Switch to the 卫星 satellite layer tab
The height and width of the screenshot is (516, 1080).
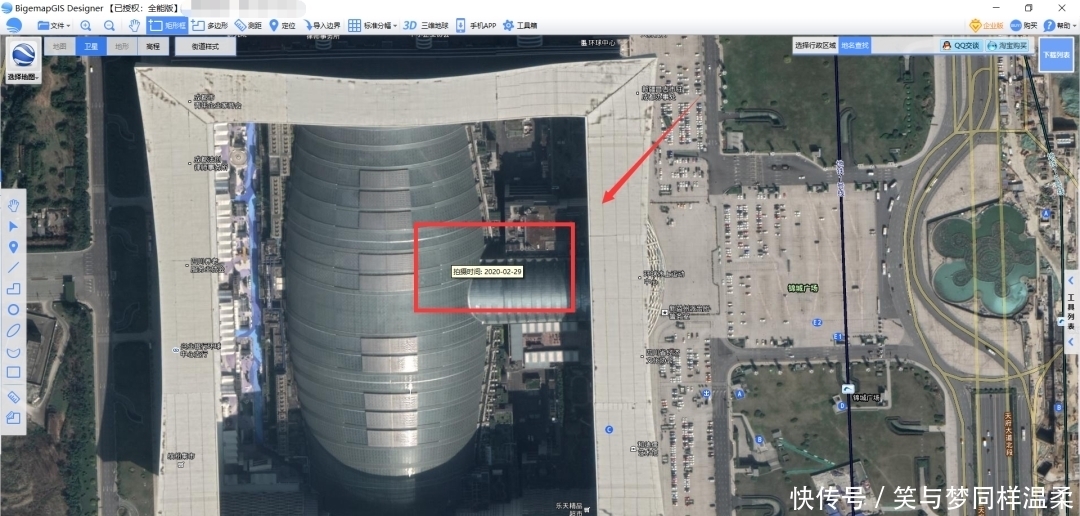click(91, 46)
